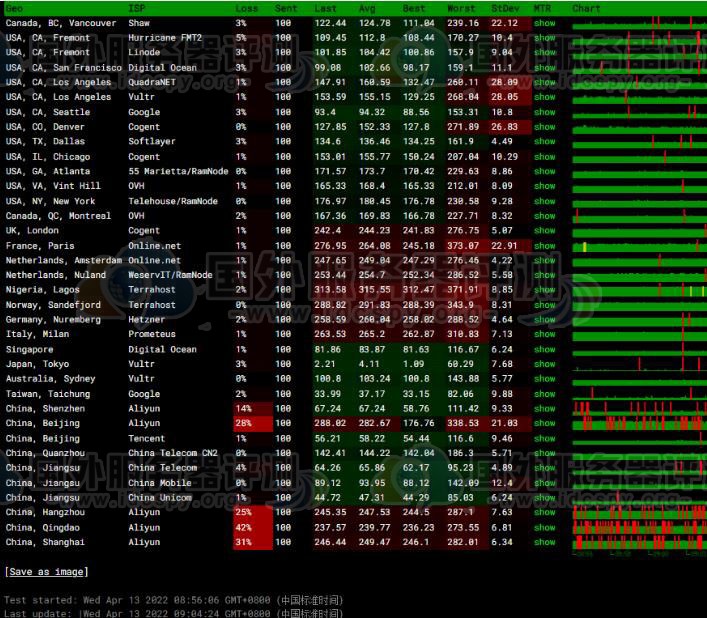
Task: Click latency chart for China Shanghai row
Action: [639, 542]
